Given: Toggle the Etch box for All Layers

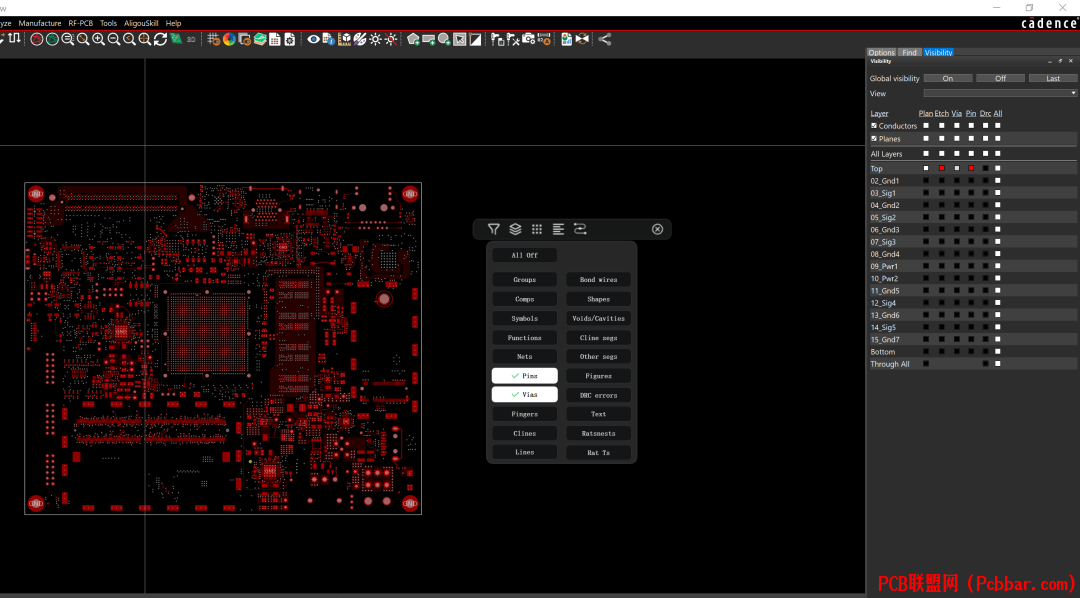Looking at the screenshot, I should coord(942,154).
